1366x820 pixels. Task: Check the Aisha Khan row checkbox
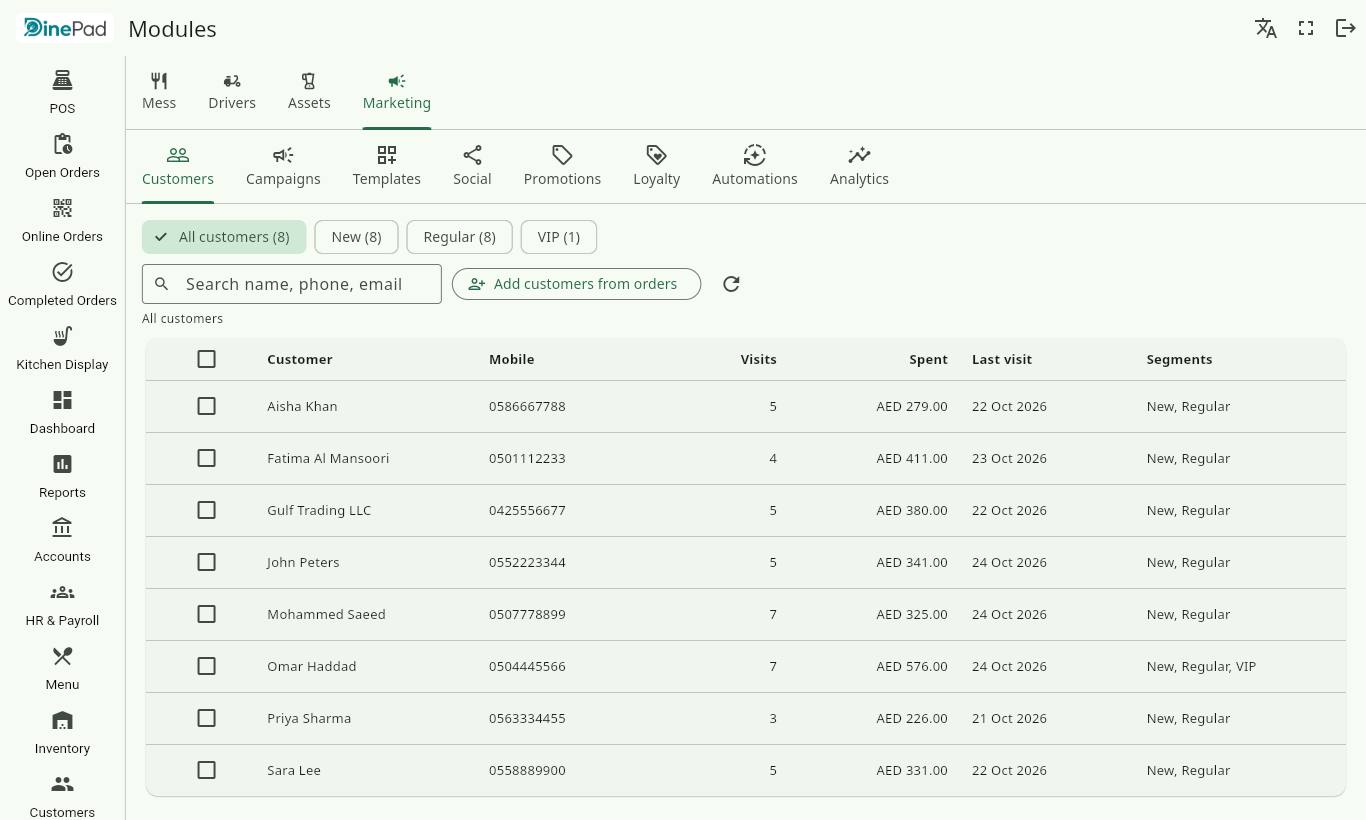[206, 406]
